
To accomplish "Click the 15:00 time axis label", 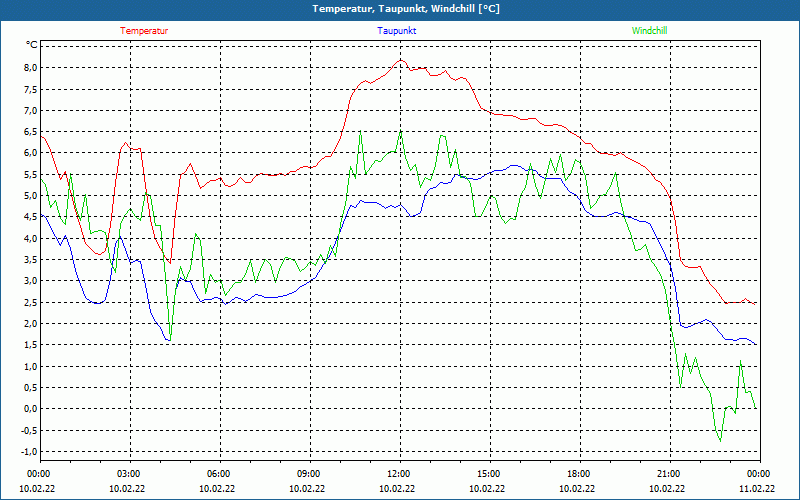I will pos(490,474).
